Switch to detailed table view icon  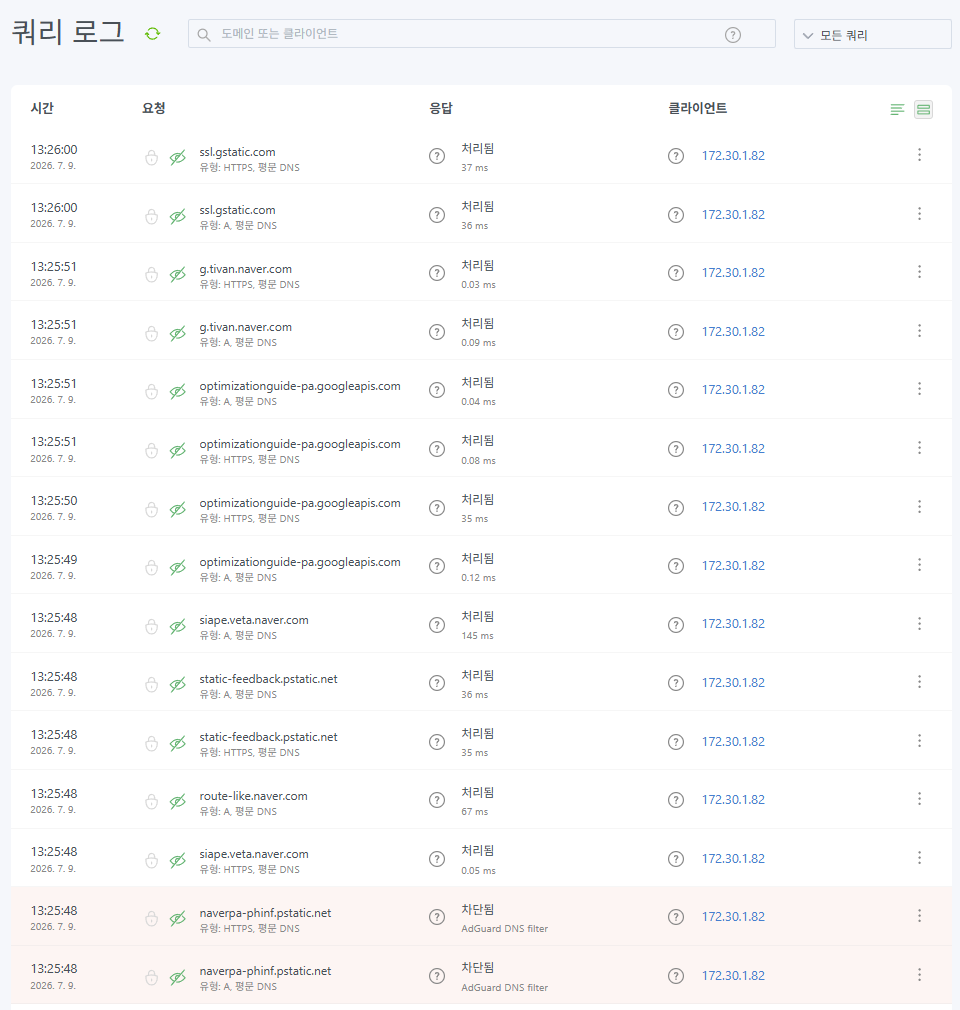(x=923, y=110)
